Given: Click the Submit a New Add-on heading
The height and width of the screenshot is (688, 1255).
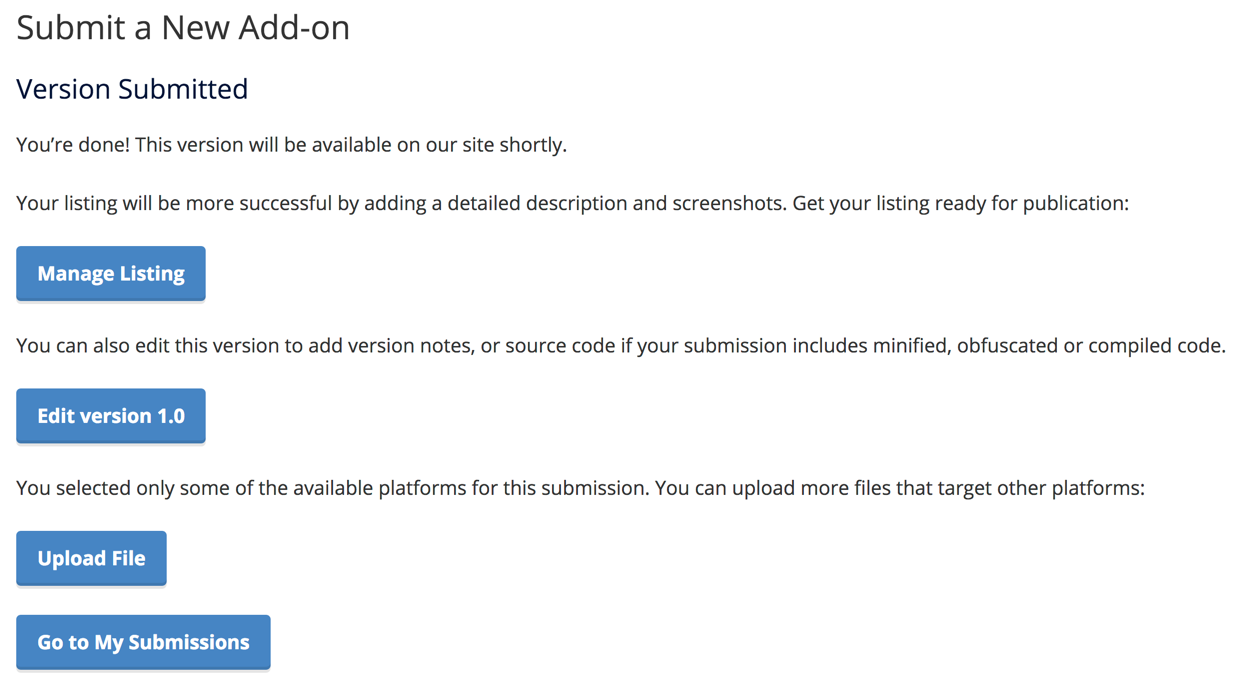Looking at the screenshot, I should (182, 27).
